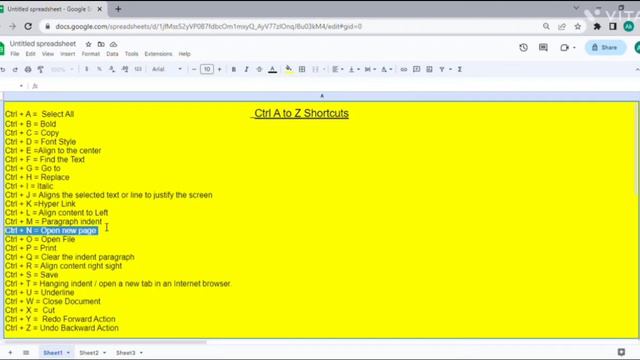Insert a chart from the toolbar
Image resolution: width=640 pixels, height=360 pixels.
429,69
